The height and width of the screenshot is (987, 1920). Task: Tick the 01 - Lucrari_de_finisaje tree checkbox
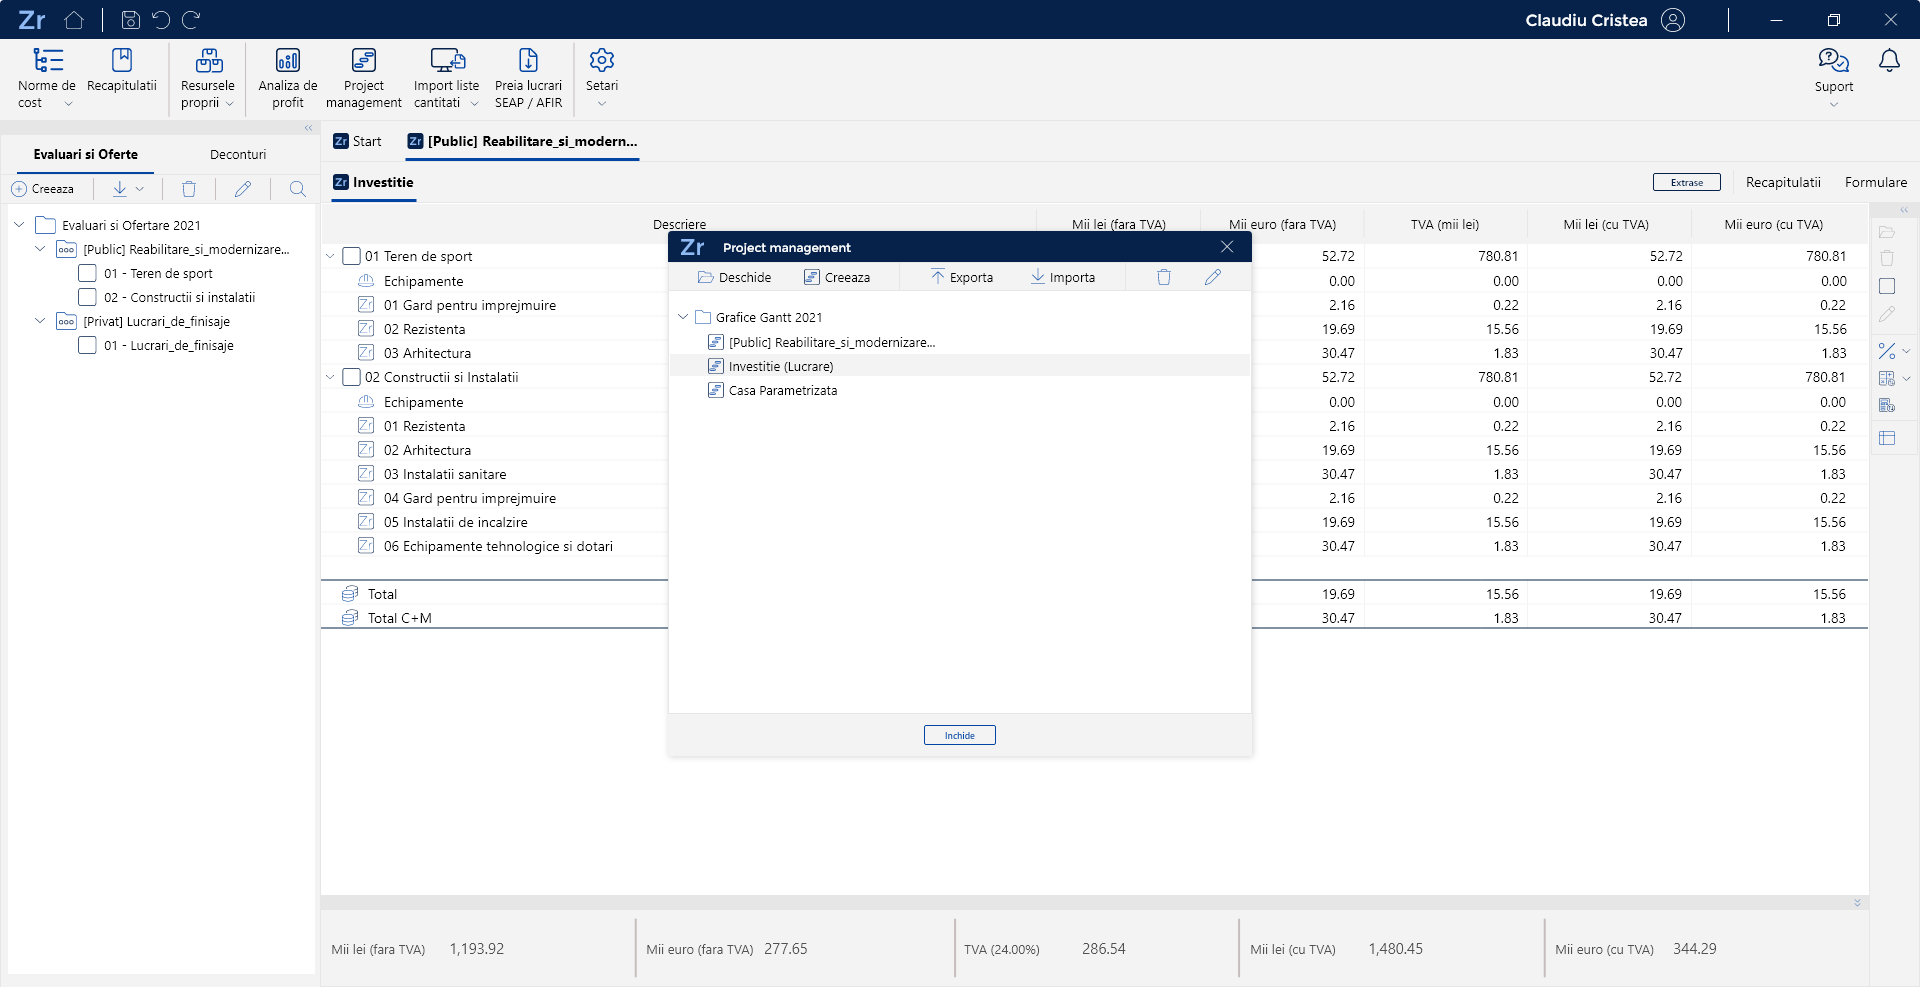tap(88, 345)
